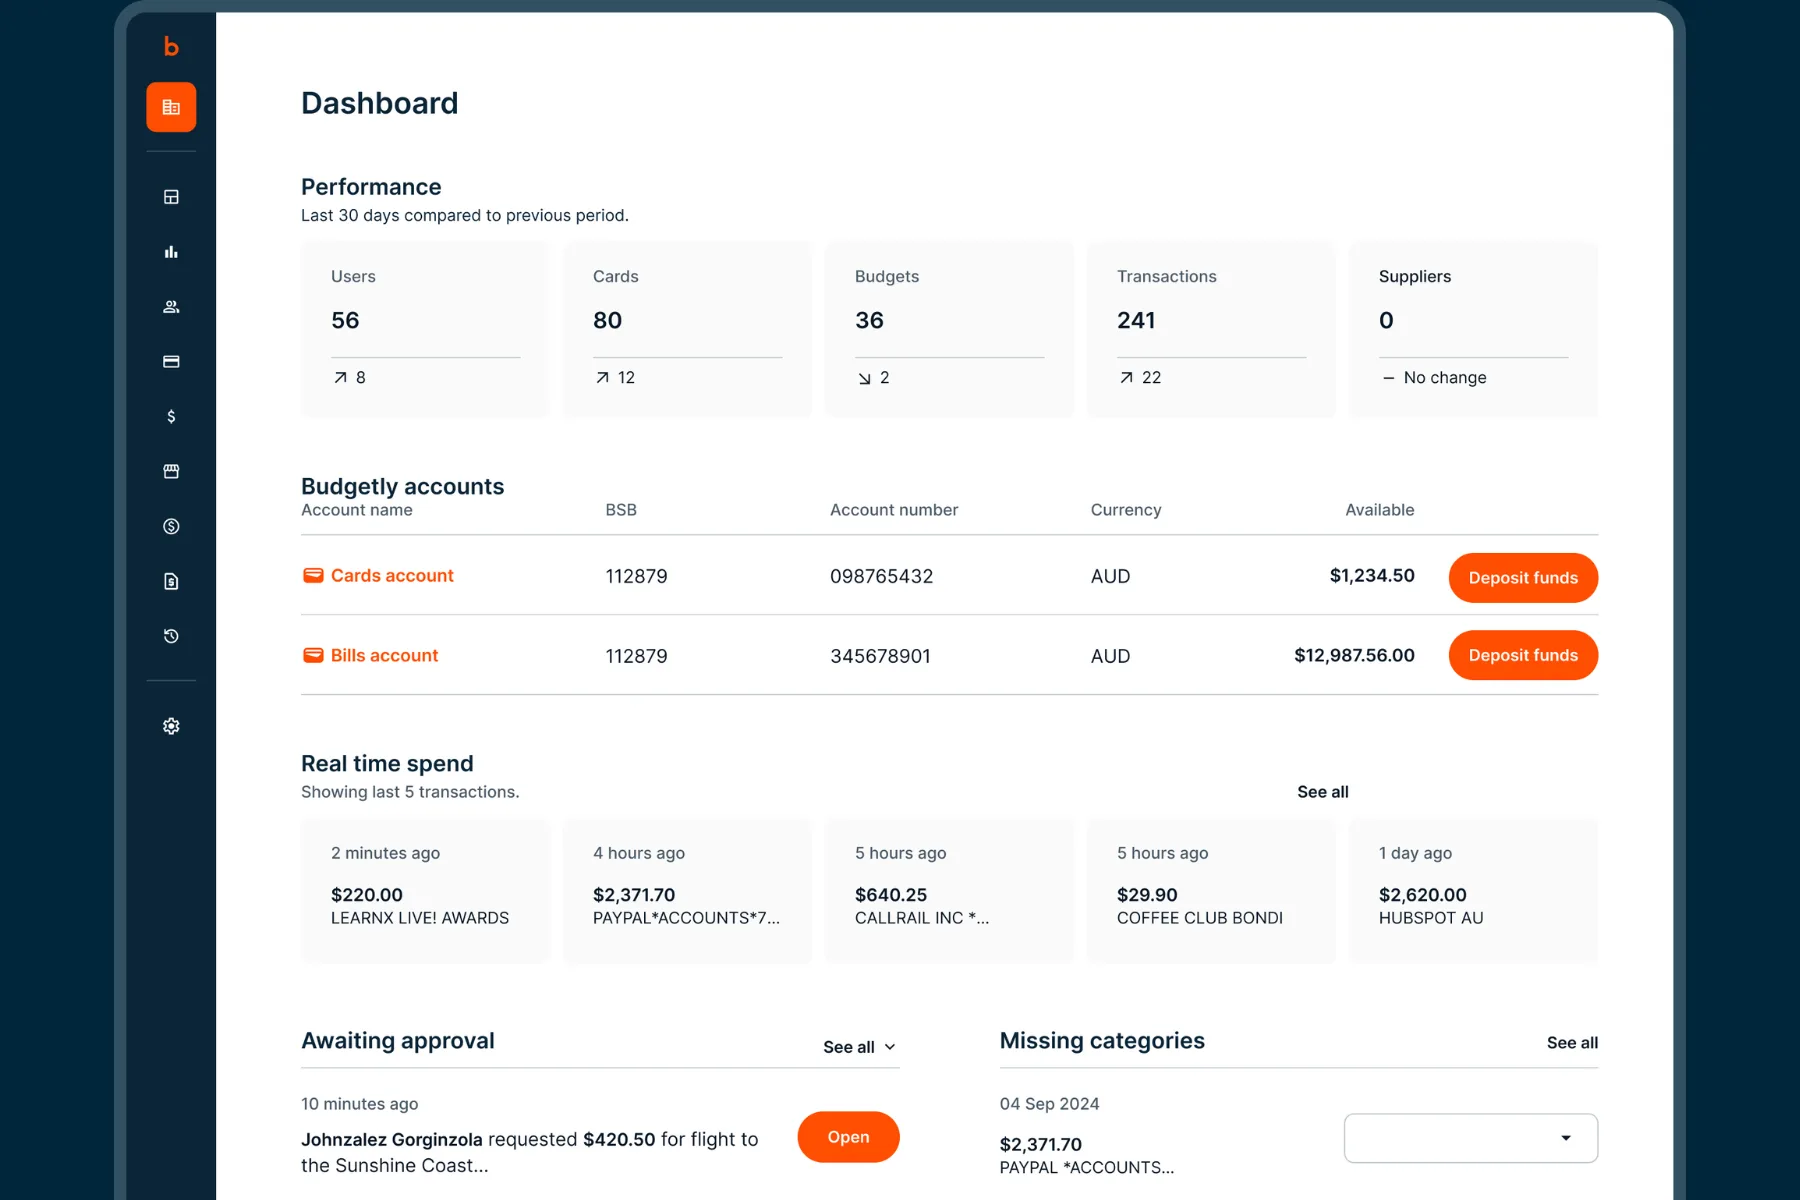
Task: Click the Budgetly 'b' logo
Action: 171,47
